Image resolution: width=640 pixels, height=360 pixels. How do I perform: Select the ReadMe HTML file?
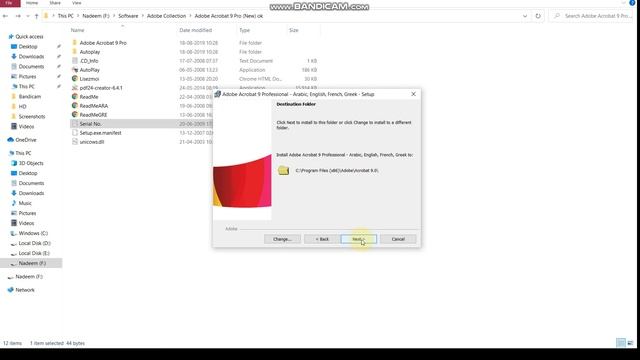pyautogui.click(x=89, y=97)
